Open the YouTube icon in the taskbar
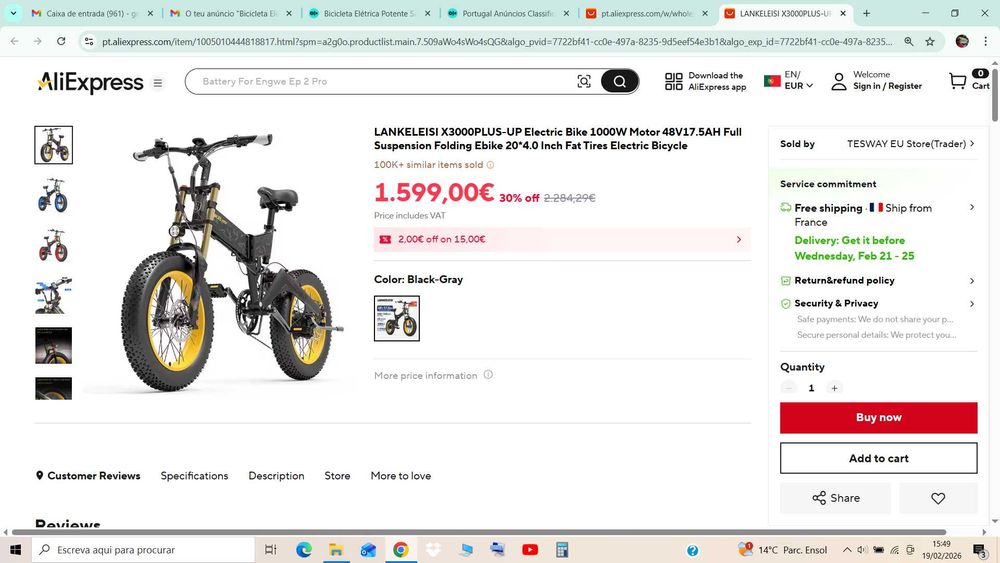This screenshot has width=1000, height=563. click(529, 550)
